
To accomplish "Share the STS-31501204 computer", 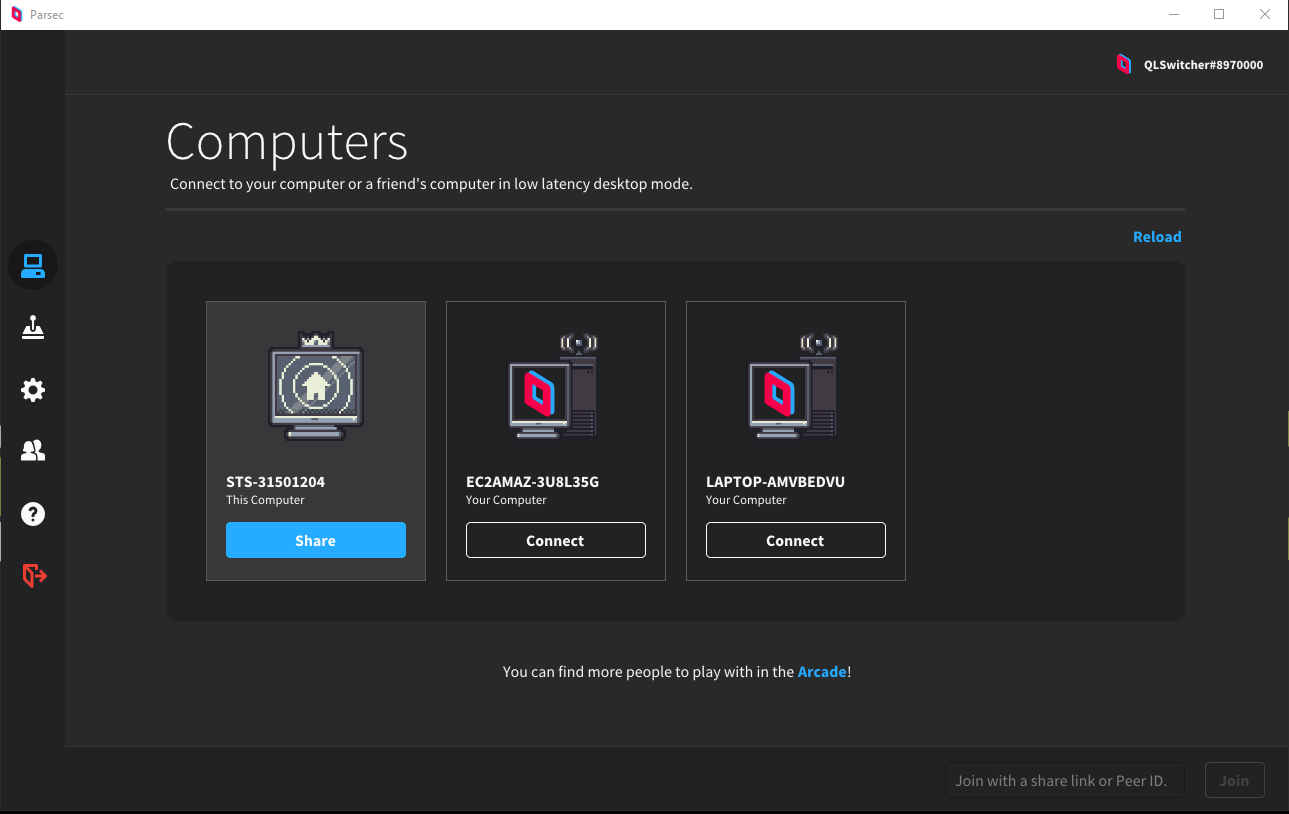I will point(316,540).
